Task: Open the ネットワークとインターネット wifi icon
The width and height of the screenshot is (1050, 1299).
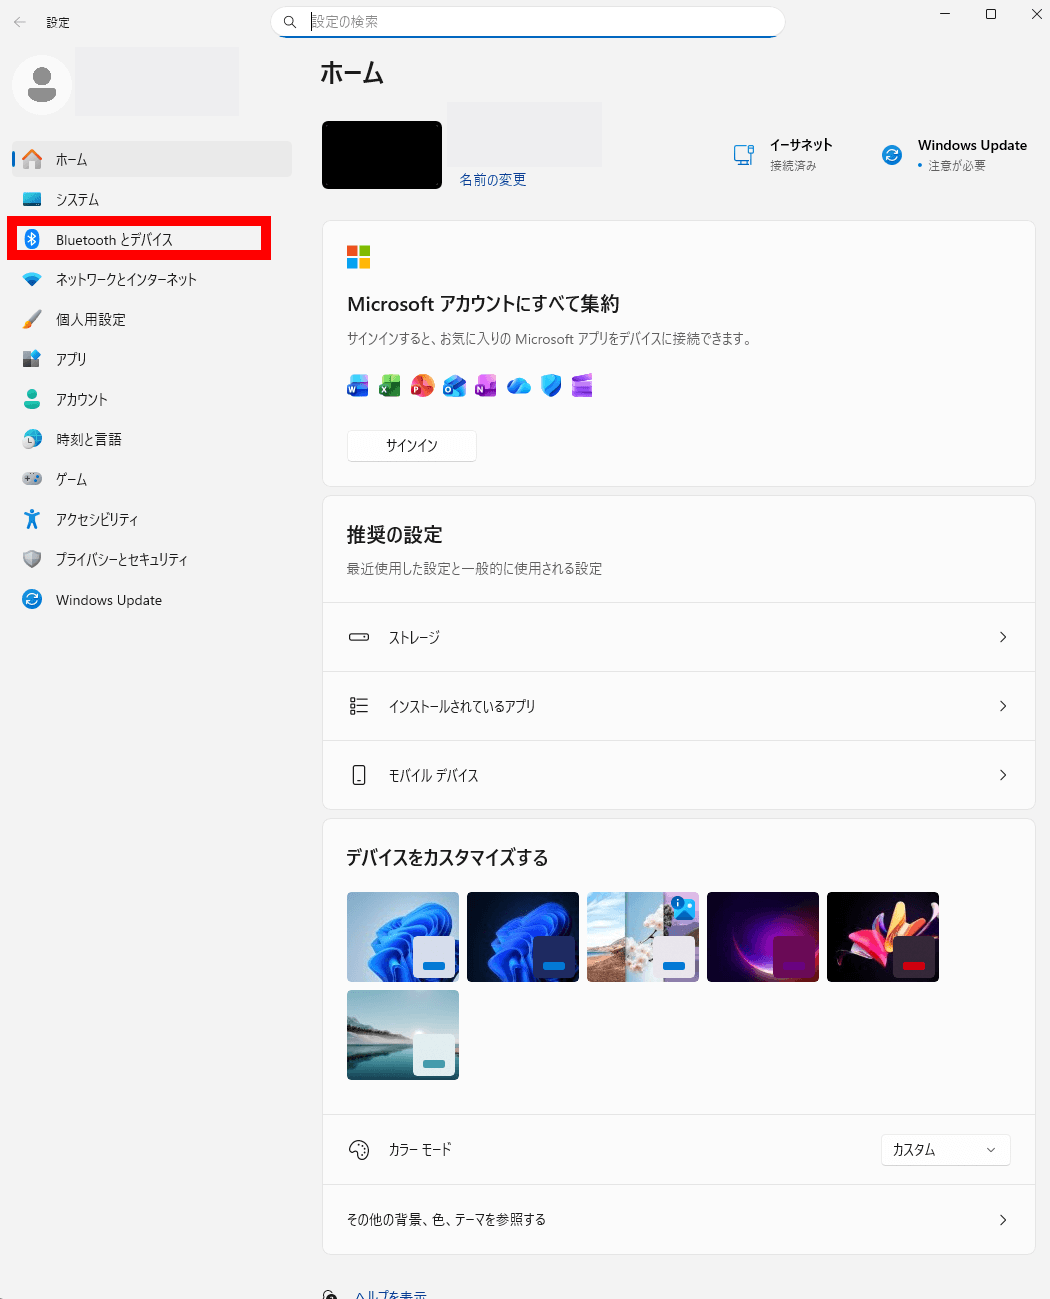Action: tap(32, 279)
